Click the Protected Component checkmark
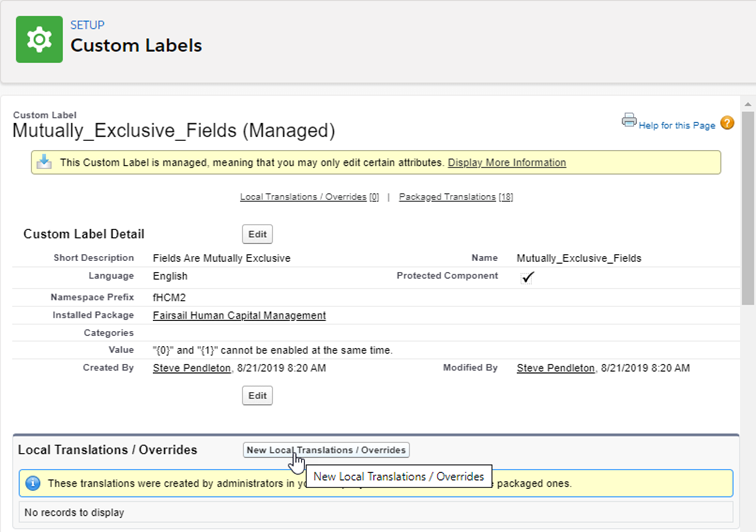 [x=528, y=277]
